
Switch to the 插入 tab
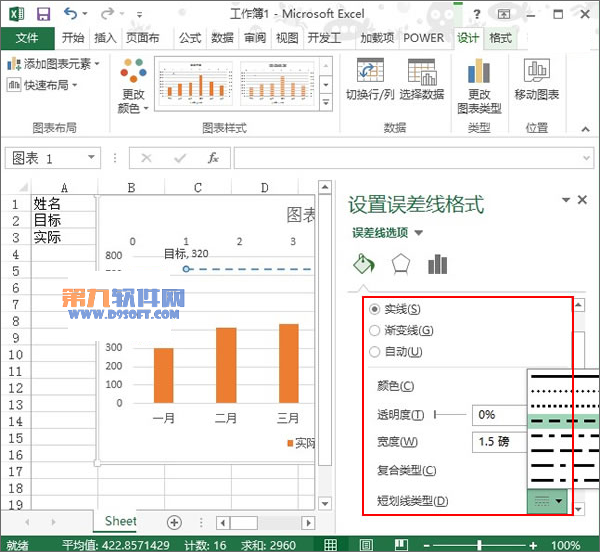pyautogui.click(x=105, y=38)
